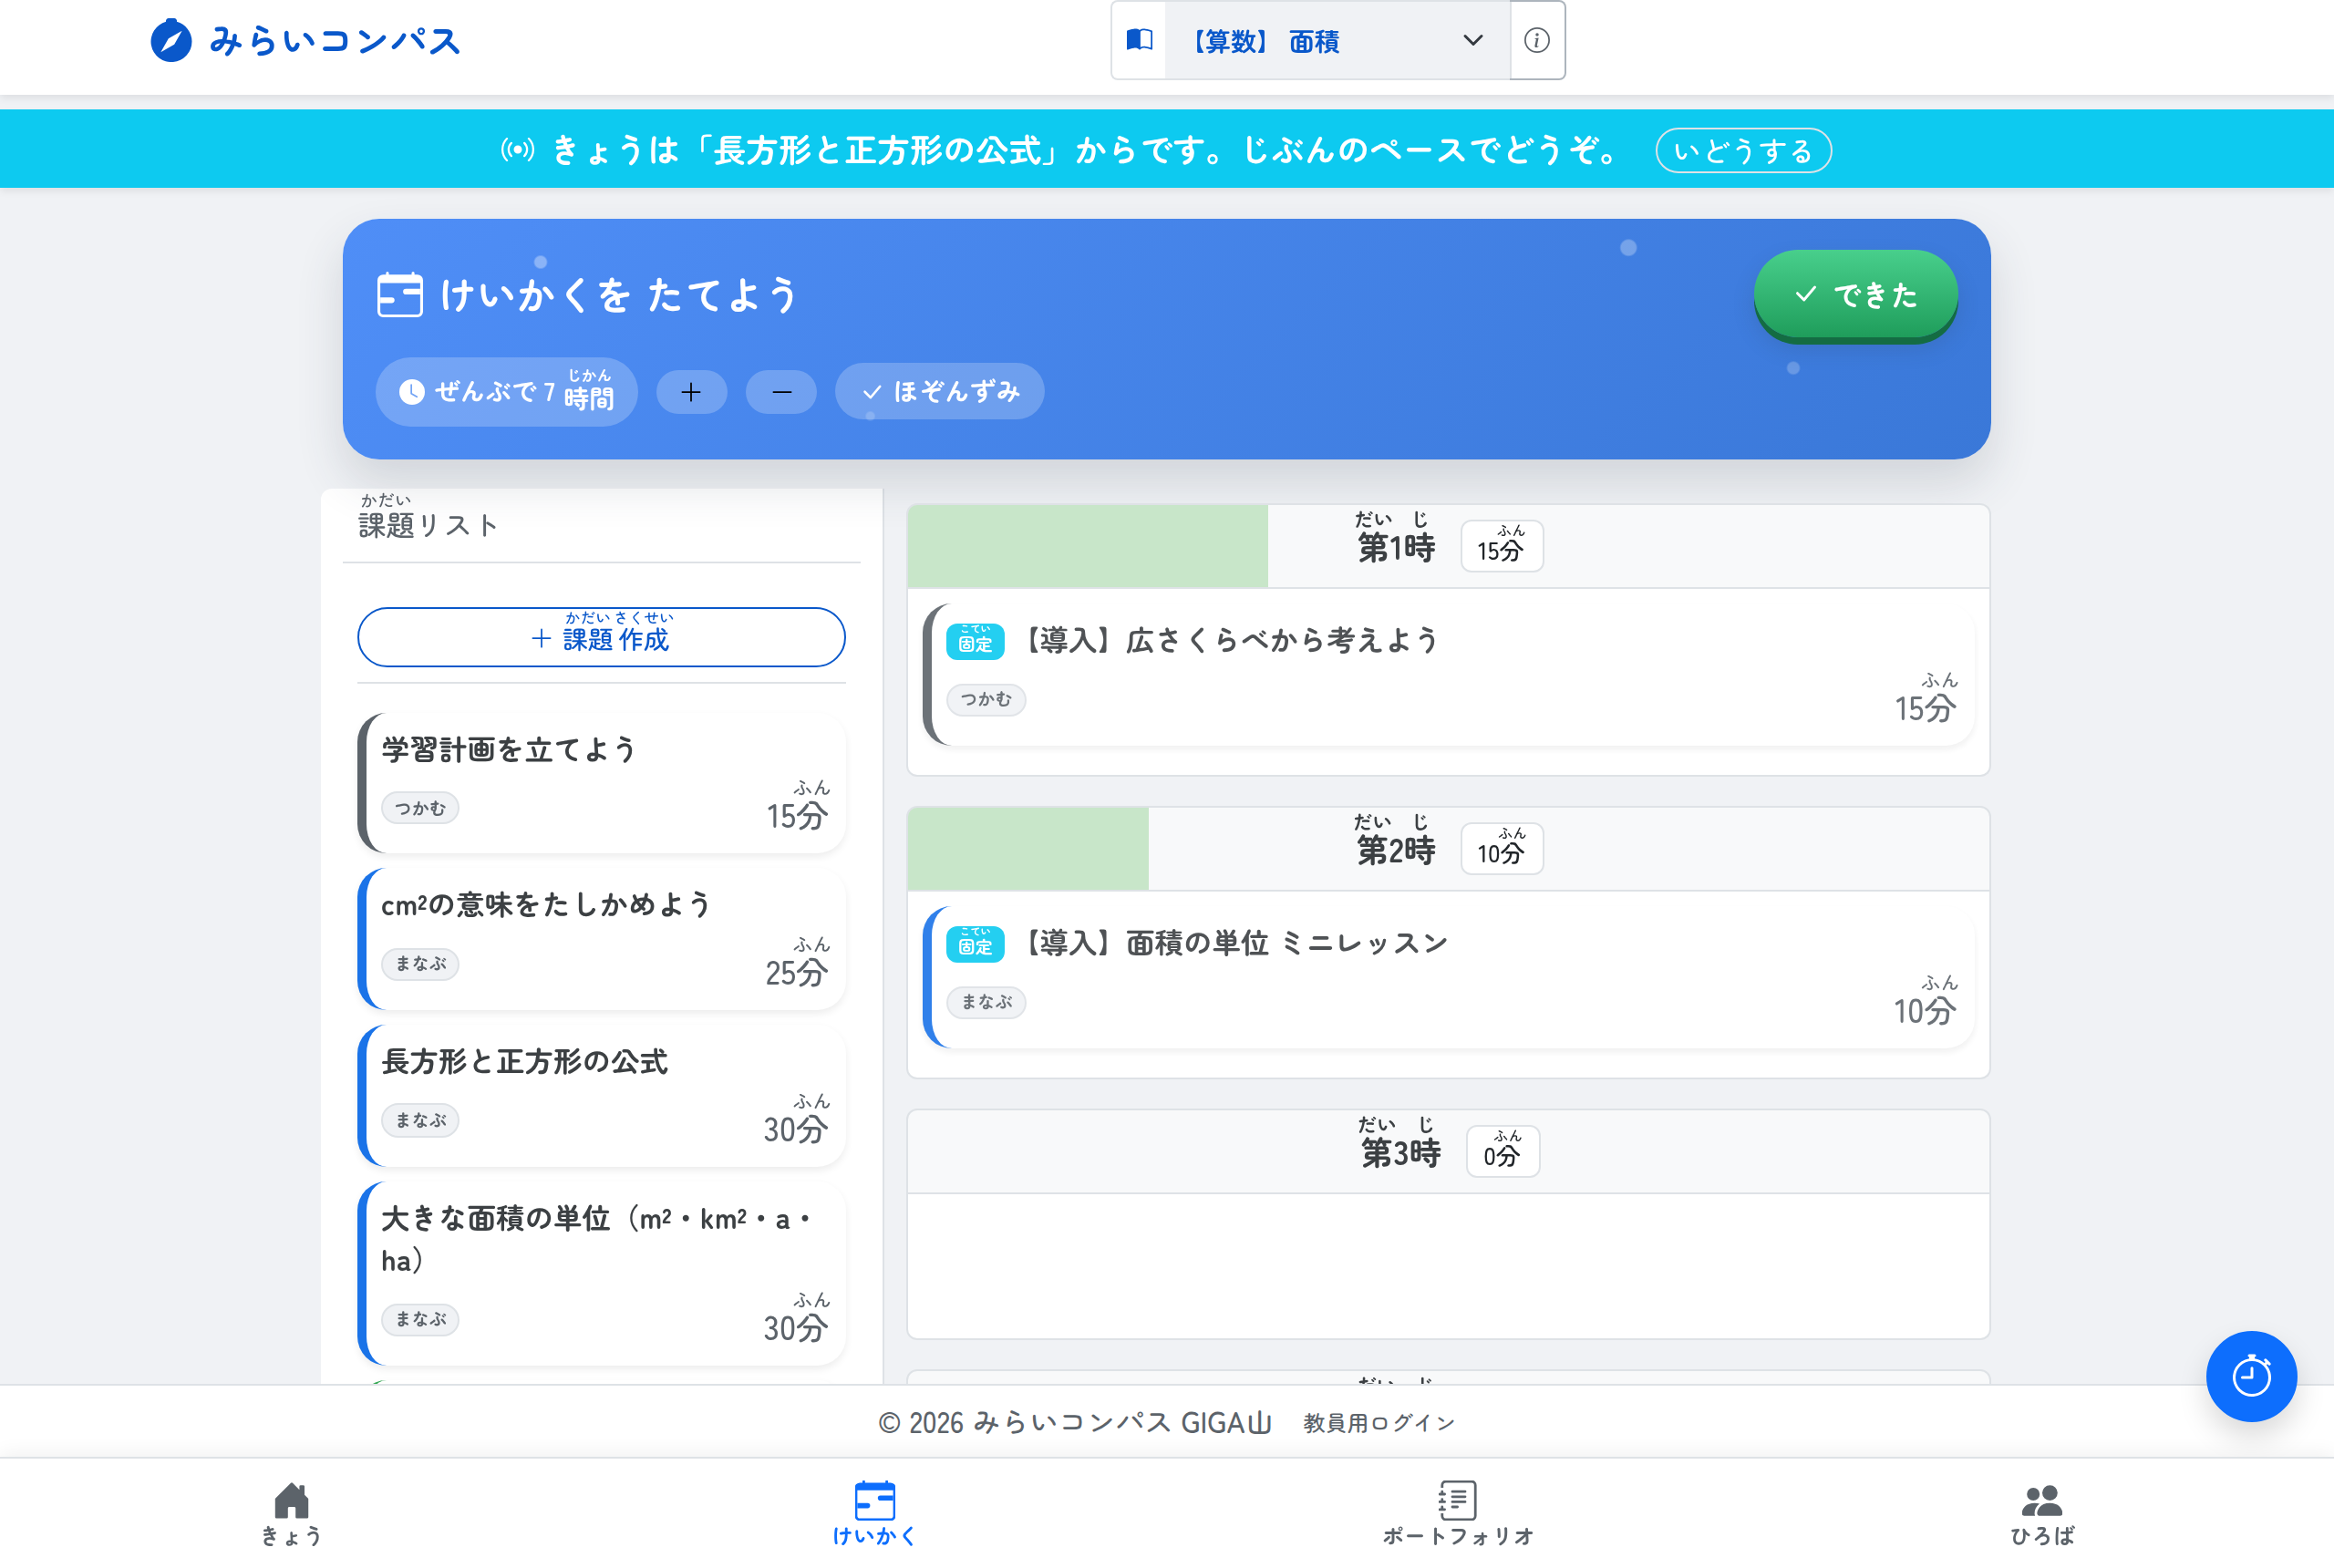Select the 大きな面積の単位 task card
Screen dimensions: 2334x1568
[x=601, y=1273]
